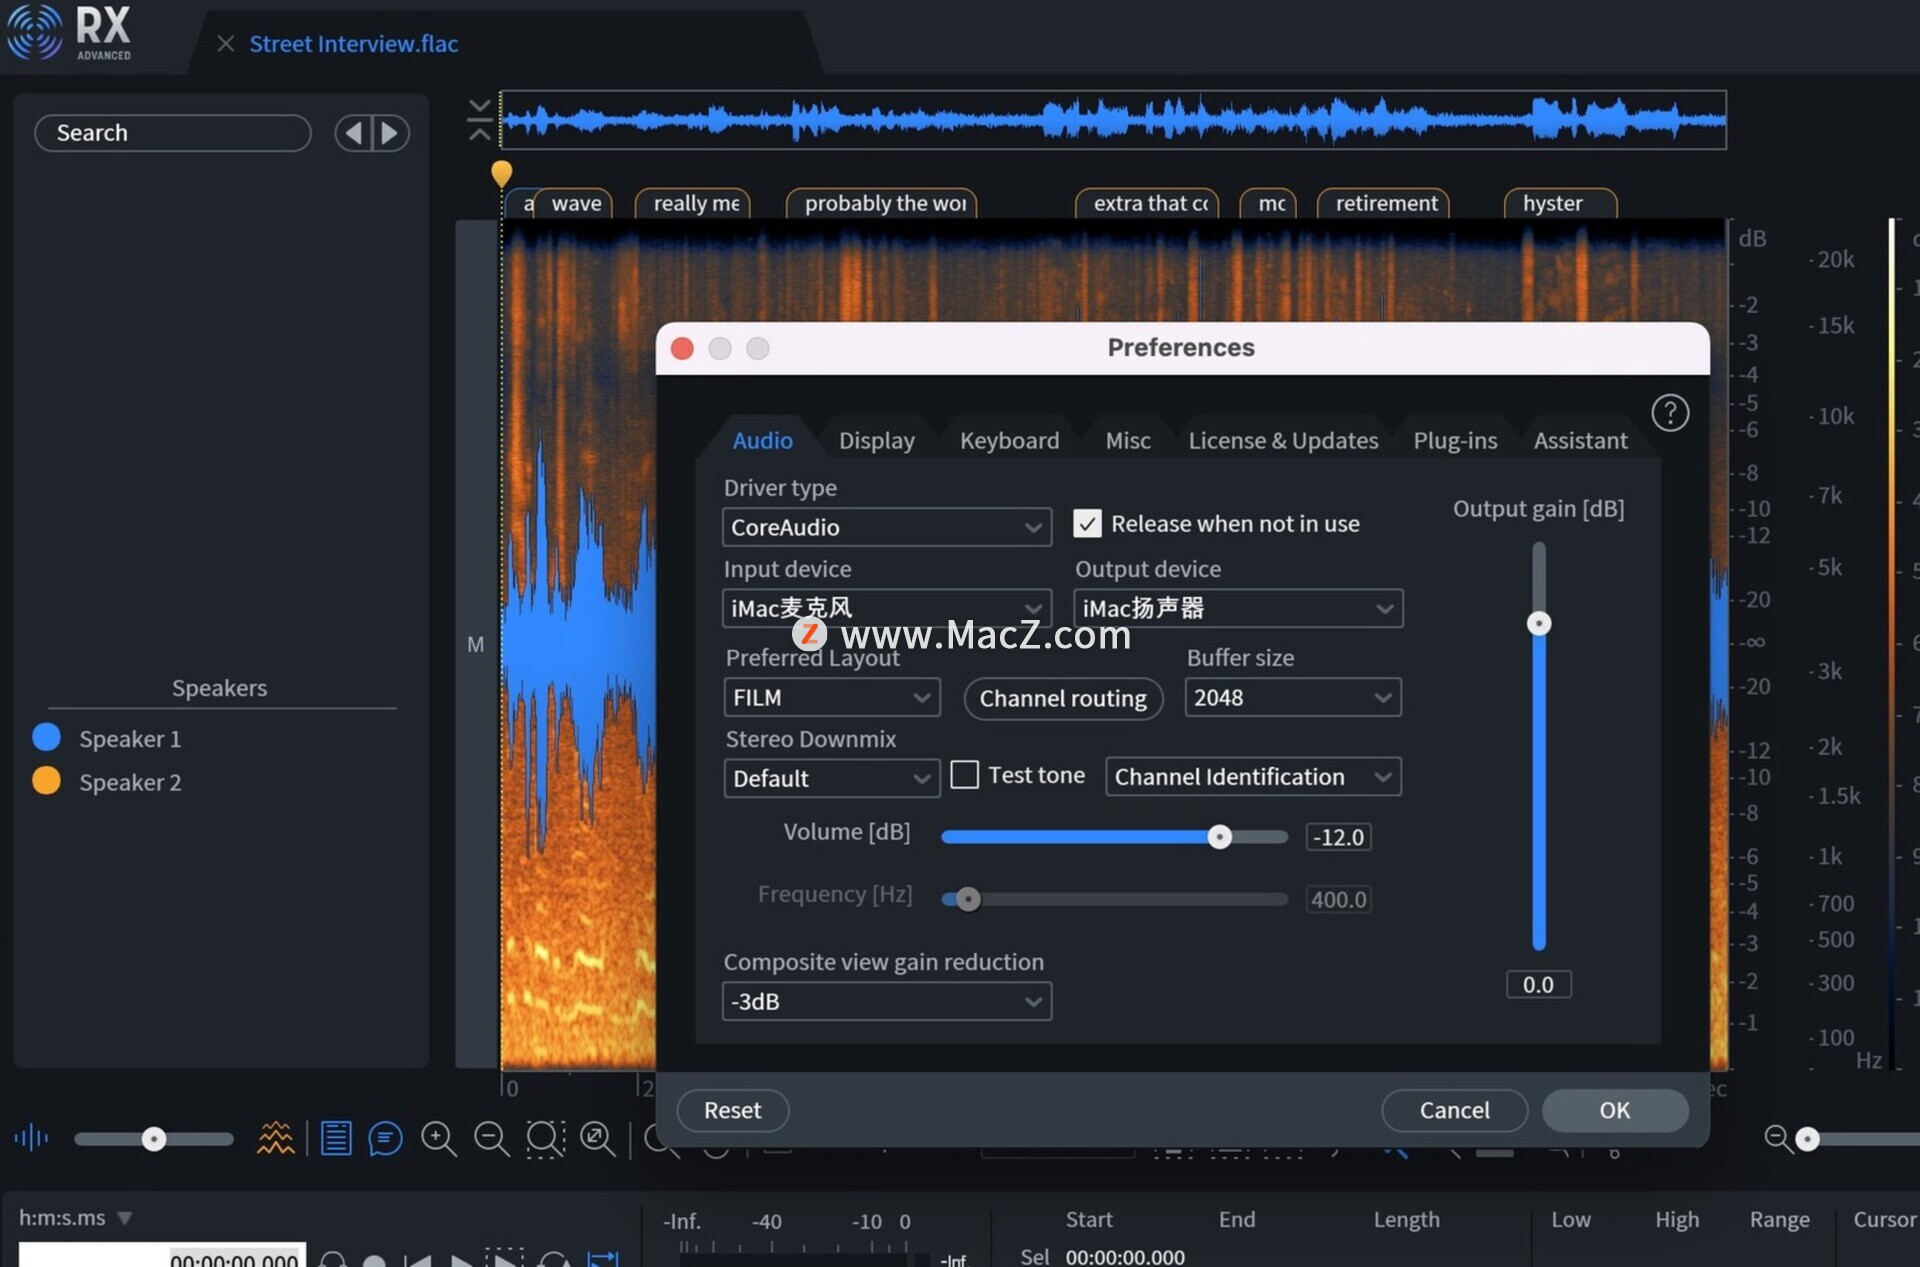
Task: Enable the Test tone checkbox
Action: pyautogui.click(x=964, y=775)
